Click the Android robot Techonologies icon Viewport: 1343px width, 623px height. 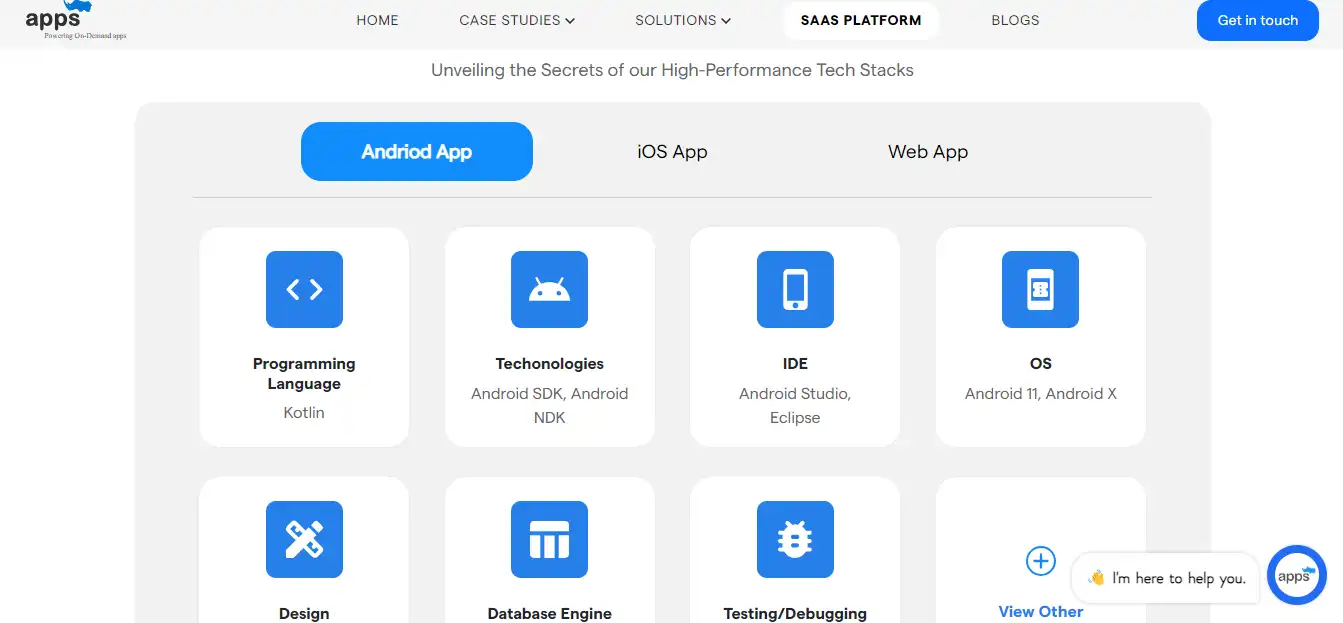pos(549,289)
